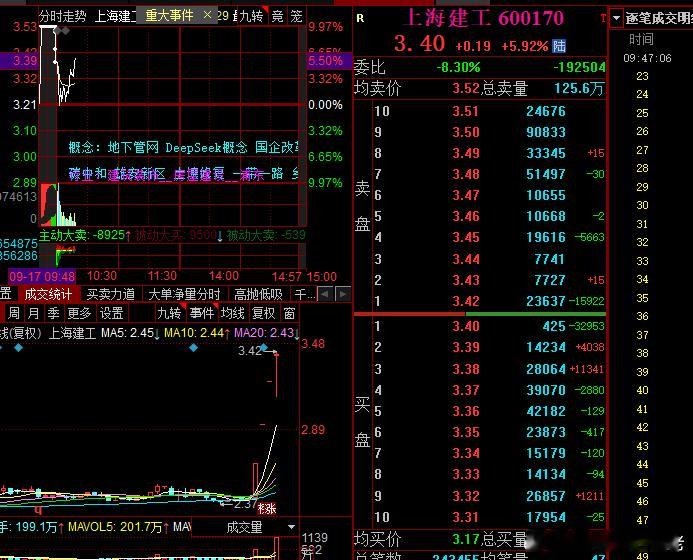Close the 重大事件 popup tab
The height and width of the screenshot is (560, 693).
coord(207,15)
